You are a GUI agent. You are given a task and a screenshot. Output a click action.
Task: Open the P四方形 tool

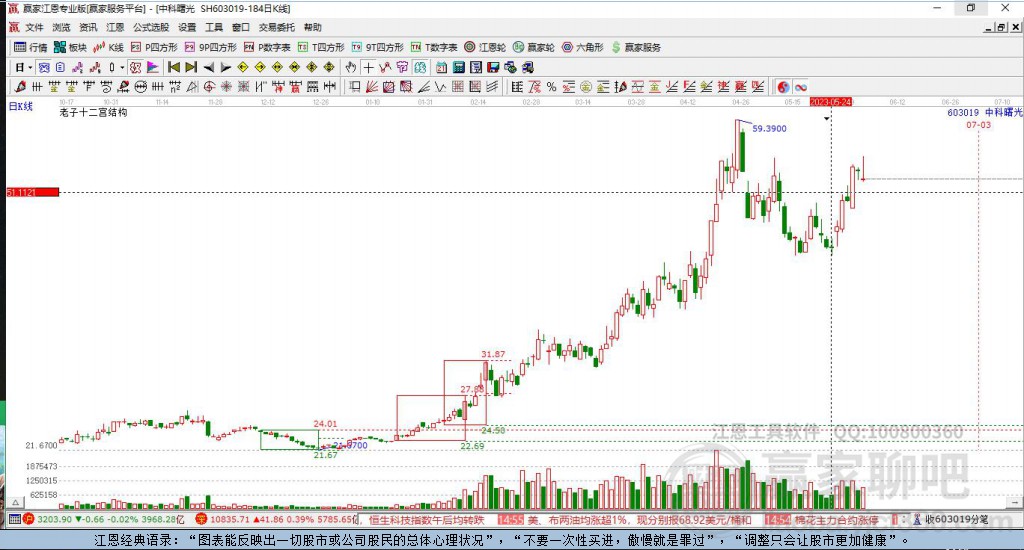[154, 47]
